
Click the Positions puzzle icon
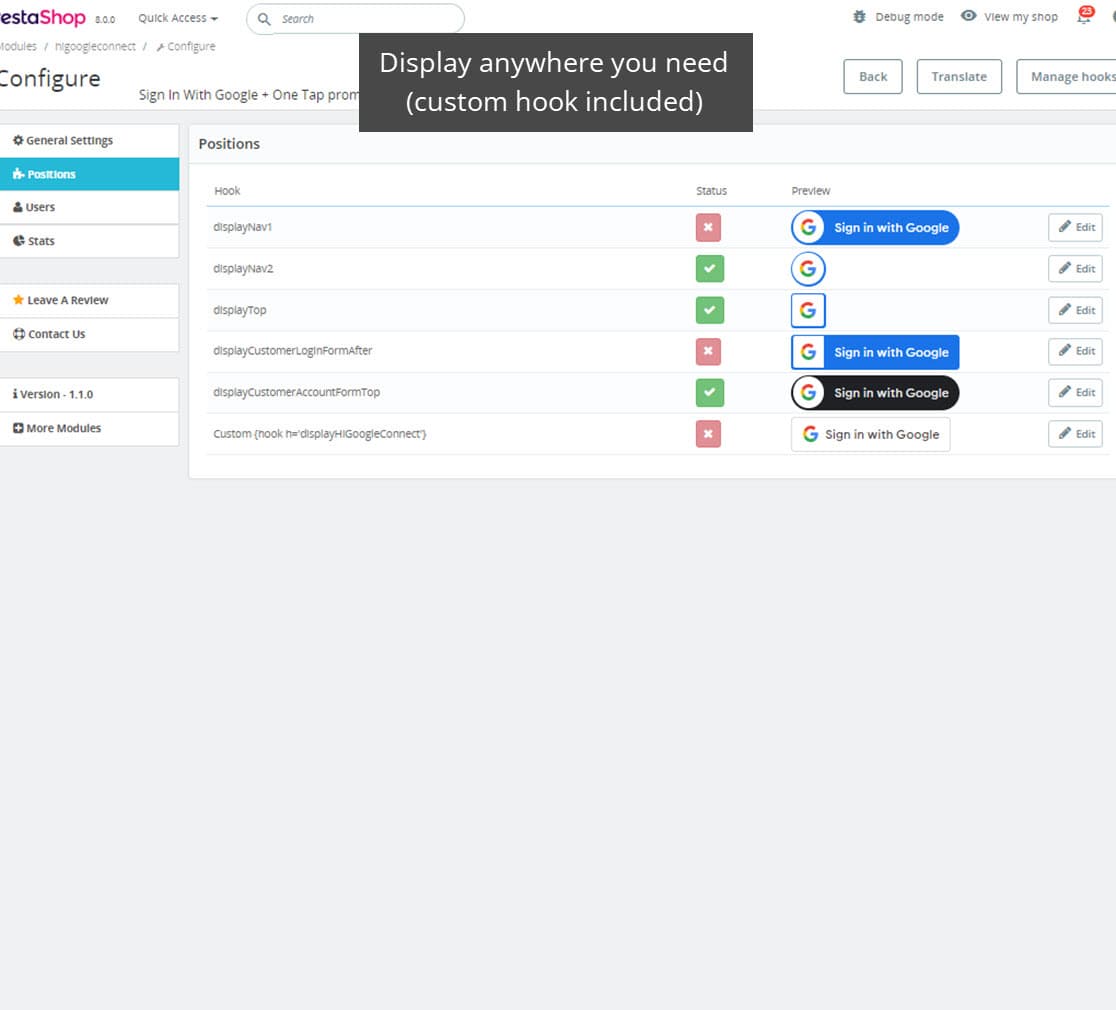coord(19,174)
